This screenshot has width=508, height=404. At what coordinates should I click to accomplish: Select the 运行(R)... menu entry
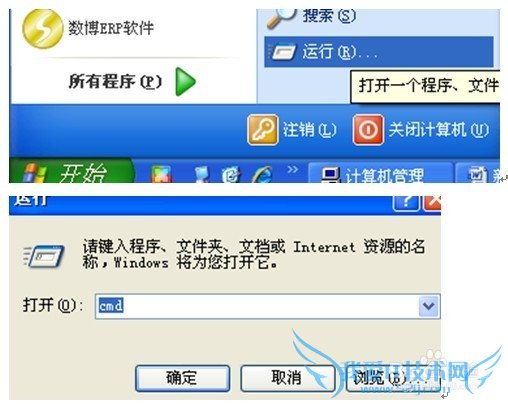coord(379,52)
